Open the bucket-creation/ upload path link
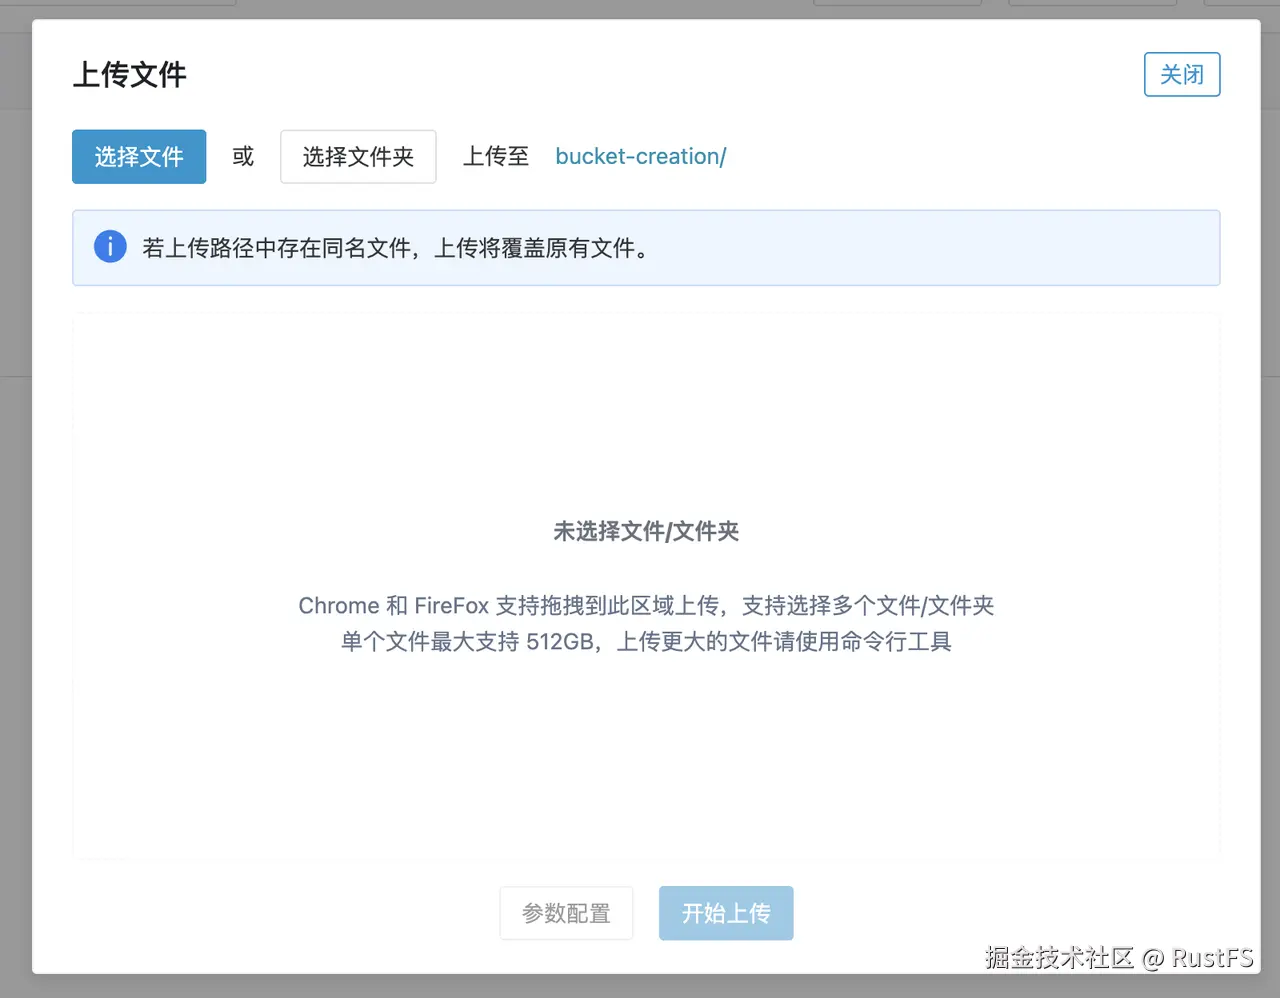The image size is (1280, 998). pos(640,156)
